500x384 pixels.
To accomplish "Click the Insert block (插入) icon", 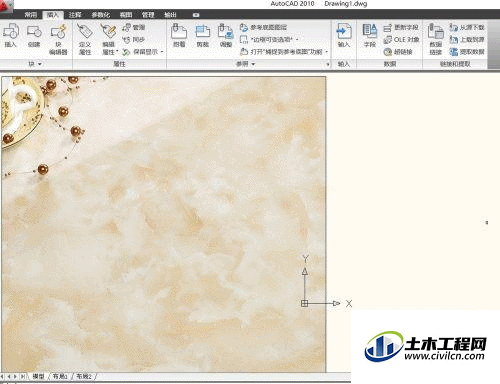I will tap(10, 31).
